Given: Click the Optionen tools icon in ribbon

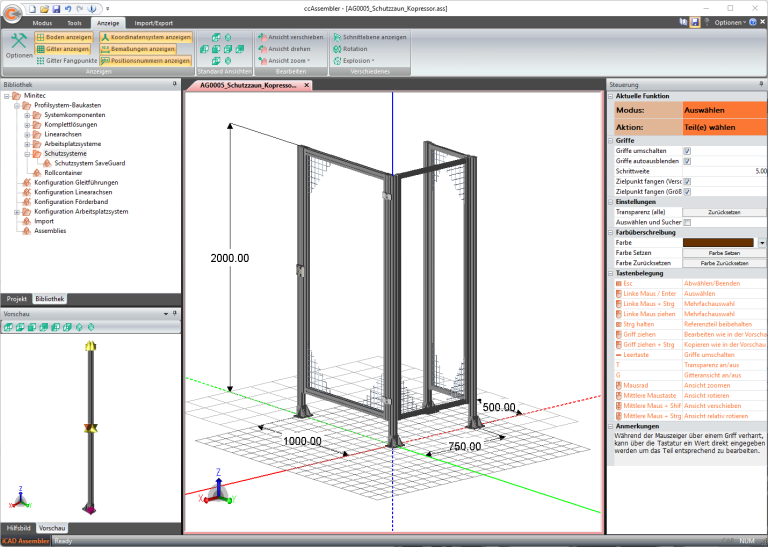Looking at the screenshot, I should 19,45.
